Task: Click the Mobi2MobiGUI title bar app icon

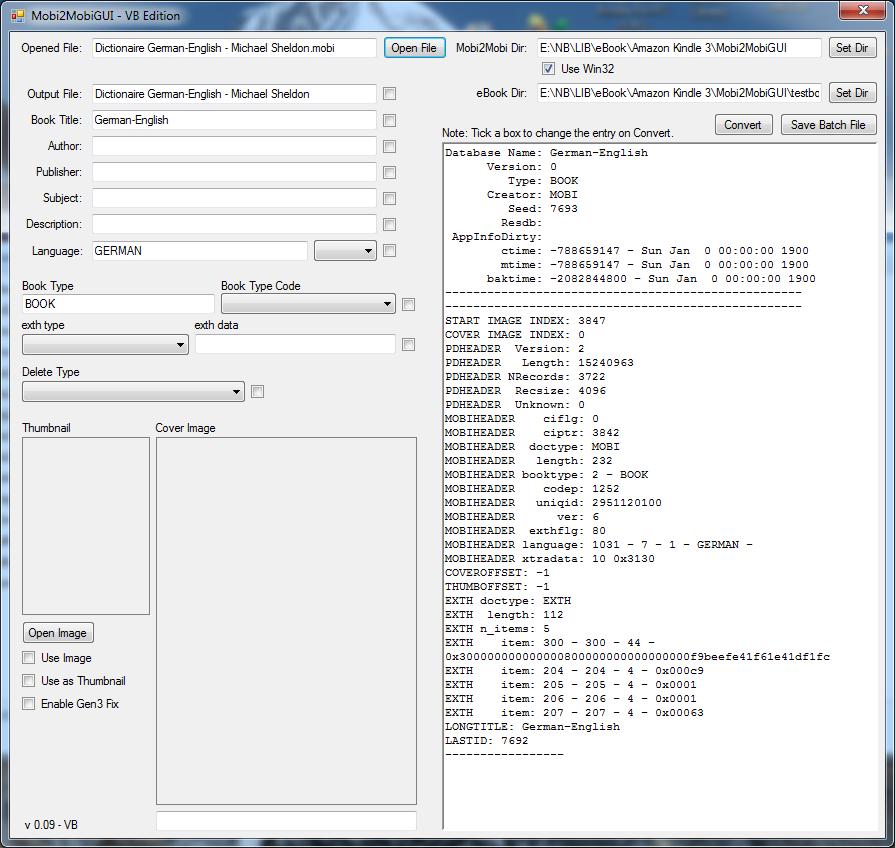Action: click(x=17, y=16)
